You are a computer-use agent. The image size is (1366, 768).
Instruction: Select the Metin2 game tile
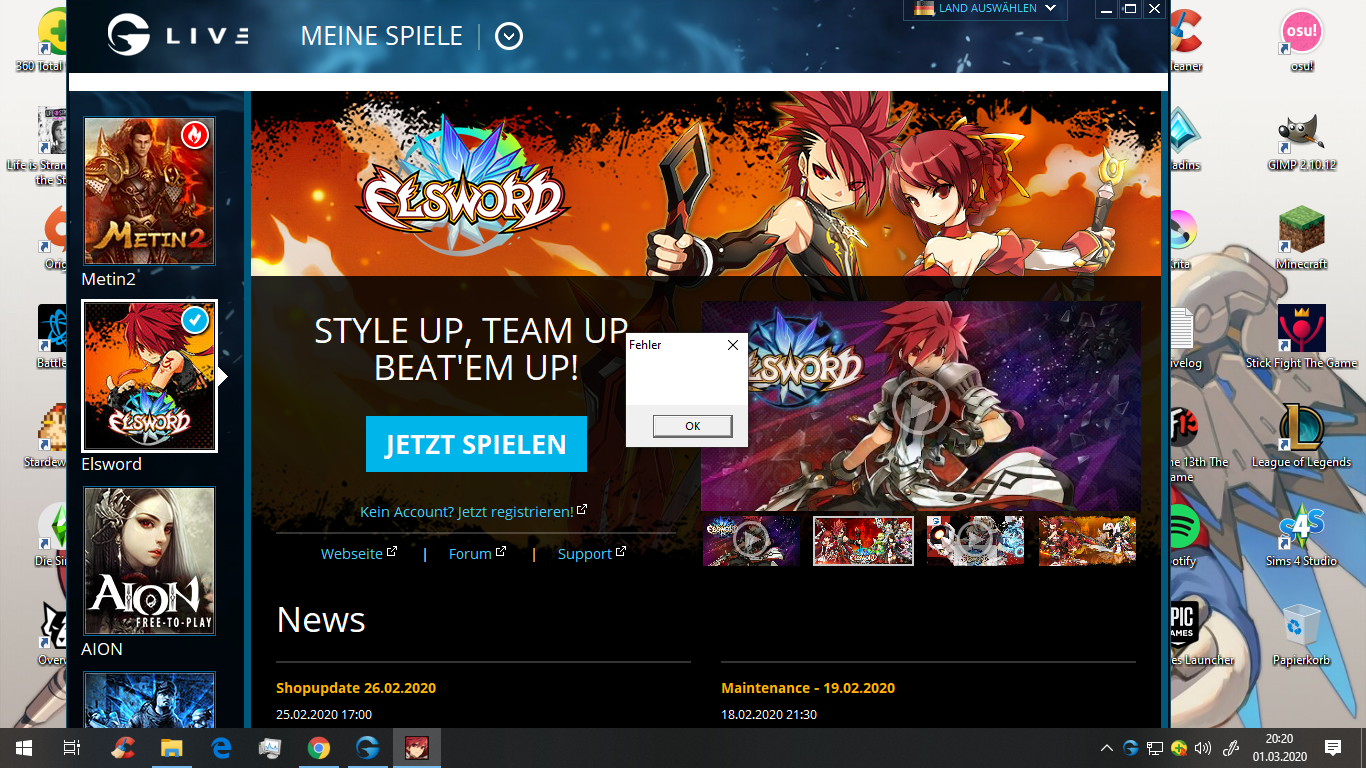tap(149, 190)
